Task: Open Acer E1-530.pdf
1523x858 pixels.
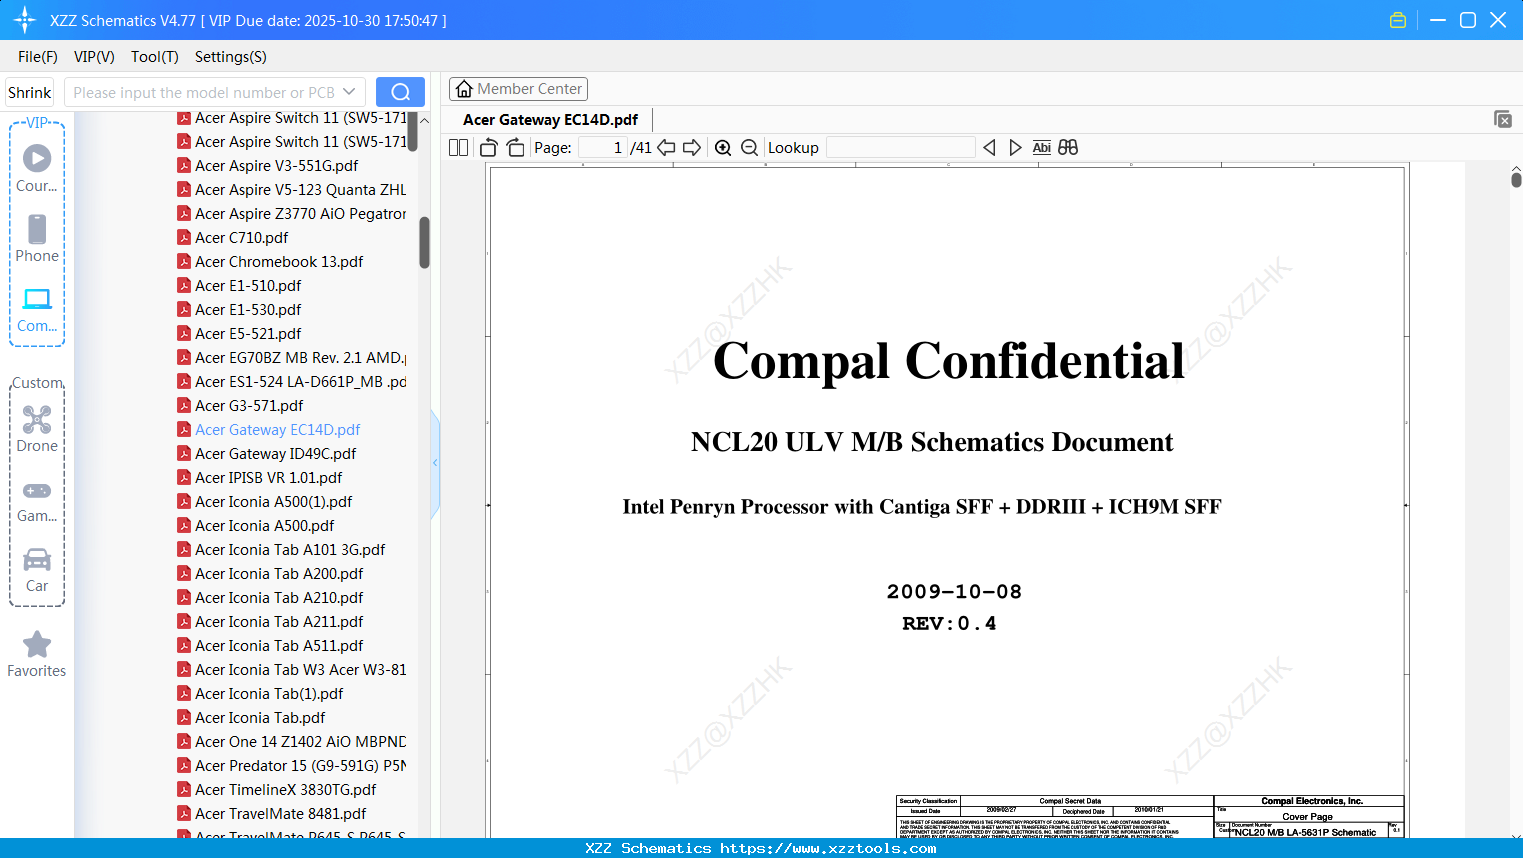Action: (x=239, y=310)
